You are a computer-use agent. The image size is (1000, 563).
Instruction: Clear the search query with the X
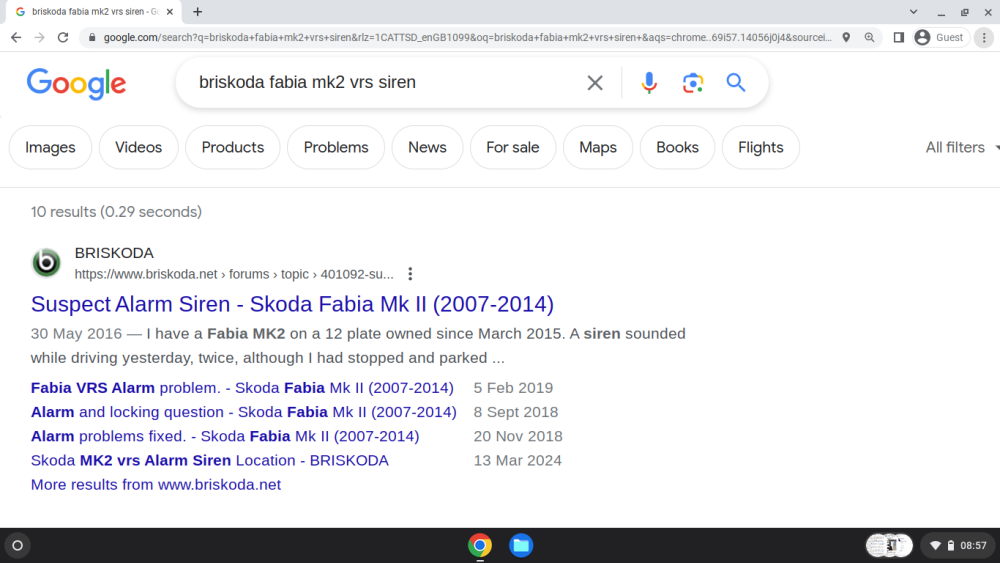pyautogui.click(x=595, y=83)
